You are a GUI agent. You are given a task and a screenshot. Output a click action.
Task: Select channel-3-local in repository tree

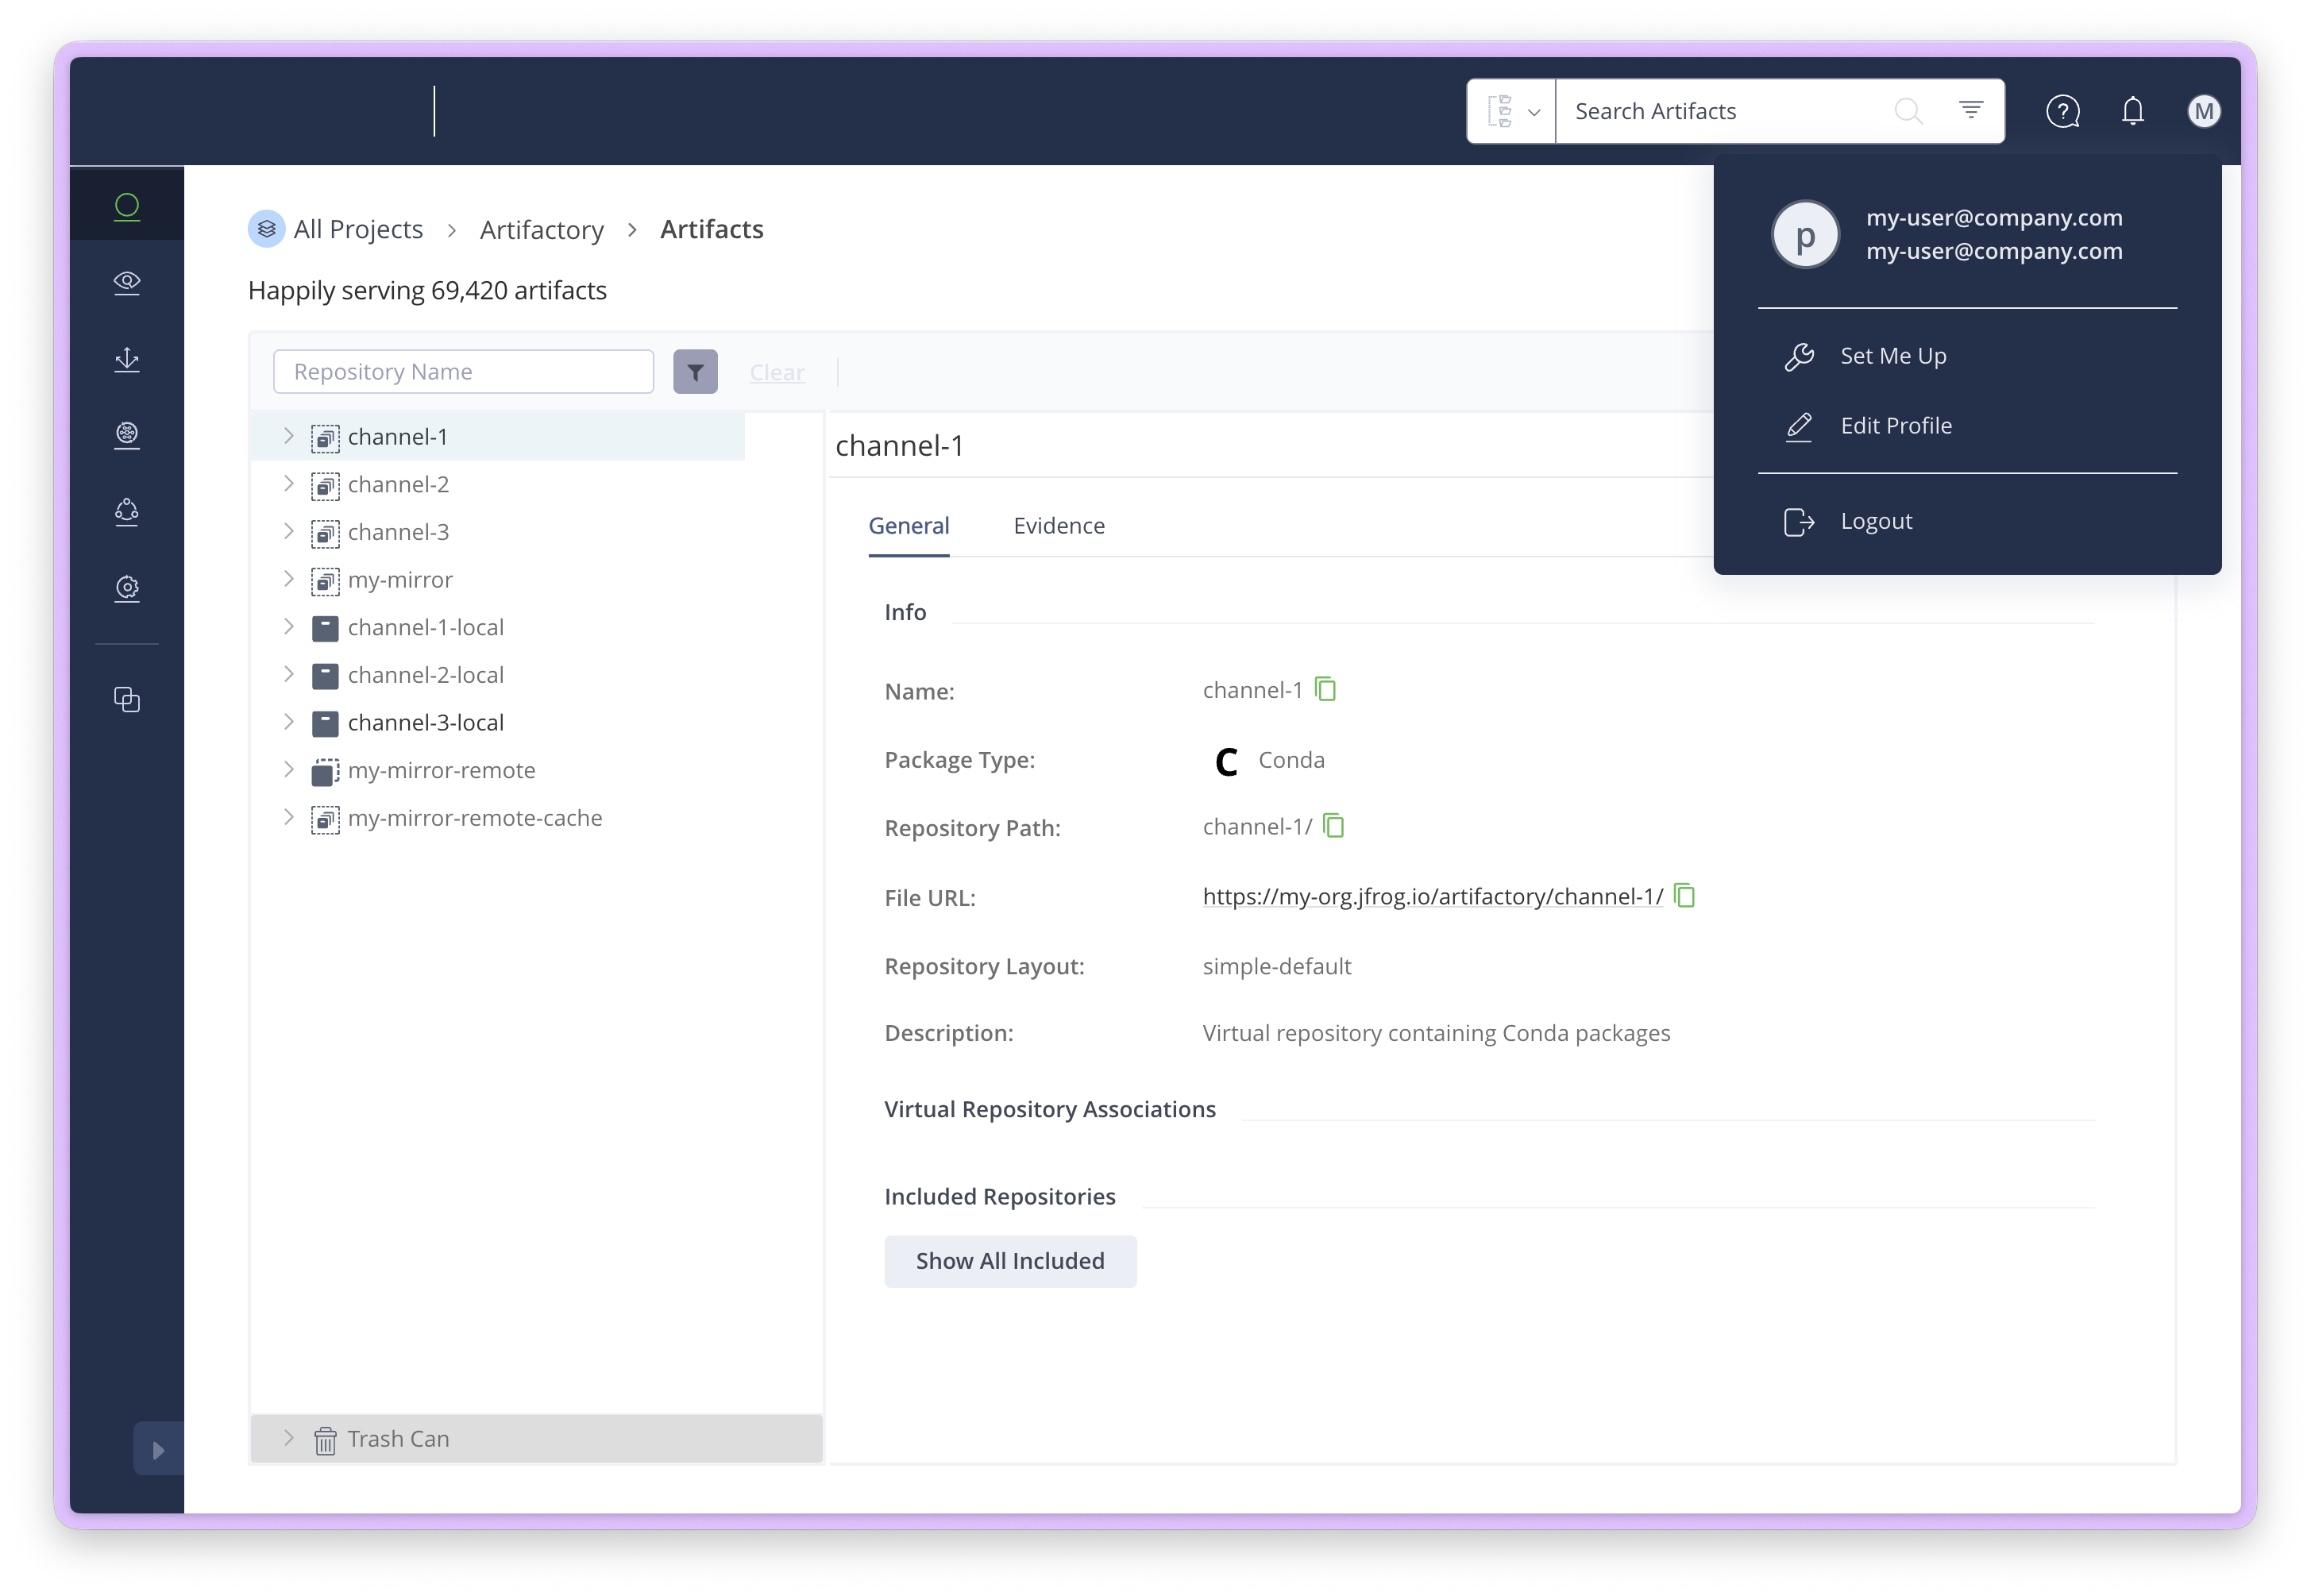tap(425, 723)
